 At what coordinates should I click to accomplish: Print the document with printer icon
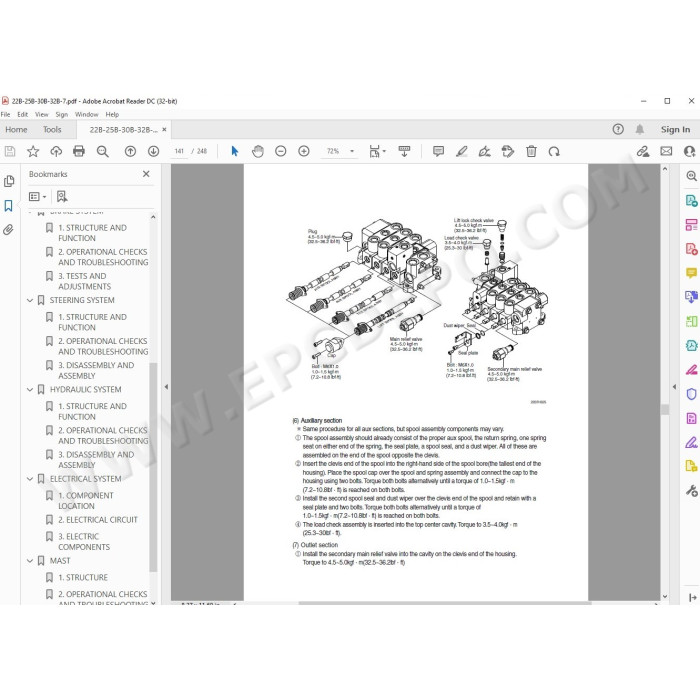tap(79, 151)
